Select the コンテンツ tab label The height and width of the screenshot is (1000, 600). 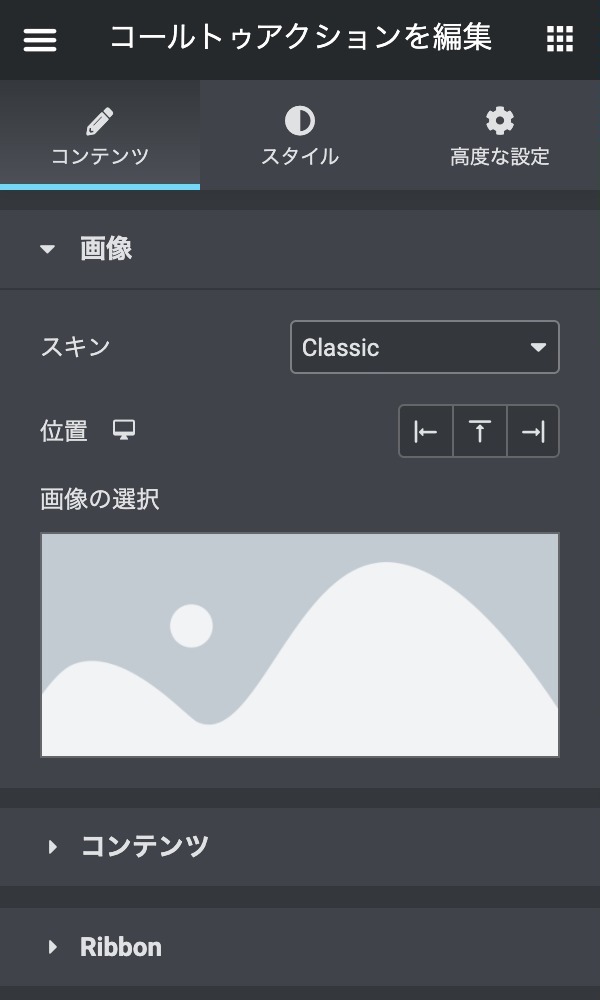(x=99, y=157)
